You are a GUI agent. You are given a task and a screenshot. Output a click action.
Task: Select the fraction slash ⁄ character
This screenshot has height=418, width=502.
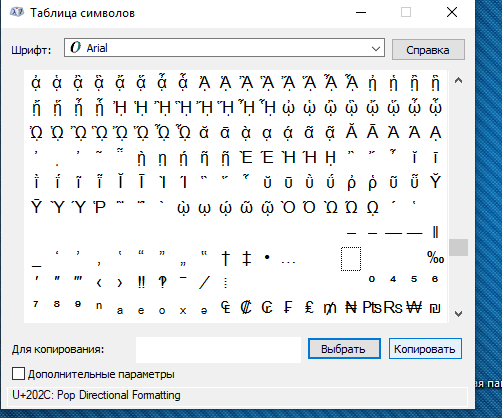204,282
